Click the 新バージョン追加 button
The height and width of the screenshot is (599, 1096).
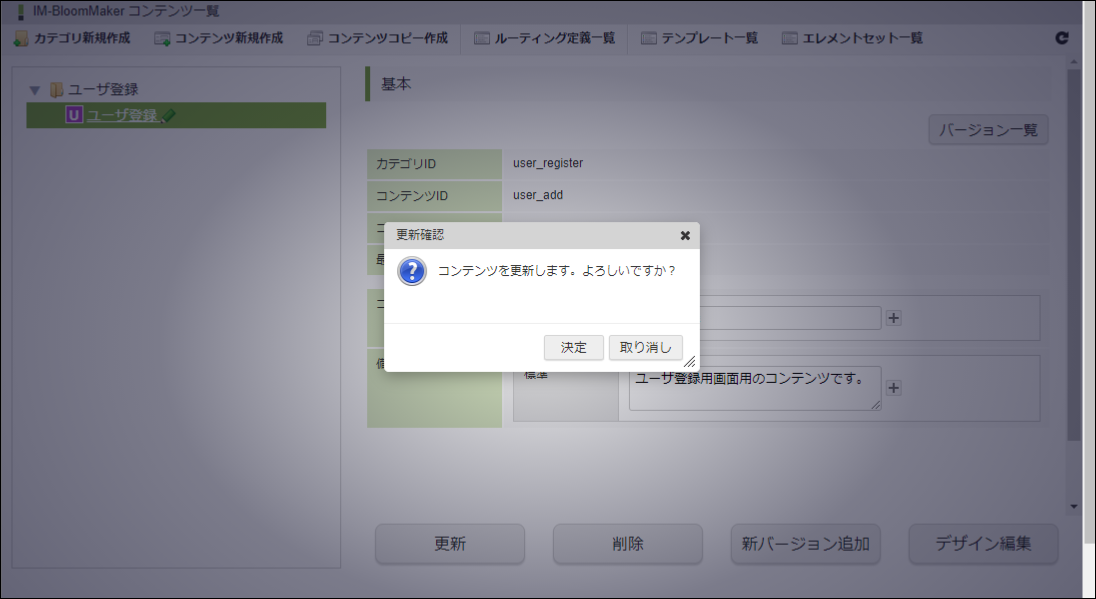click(x=805, y=544)
